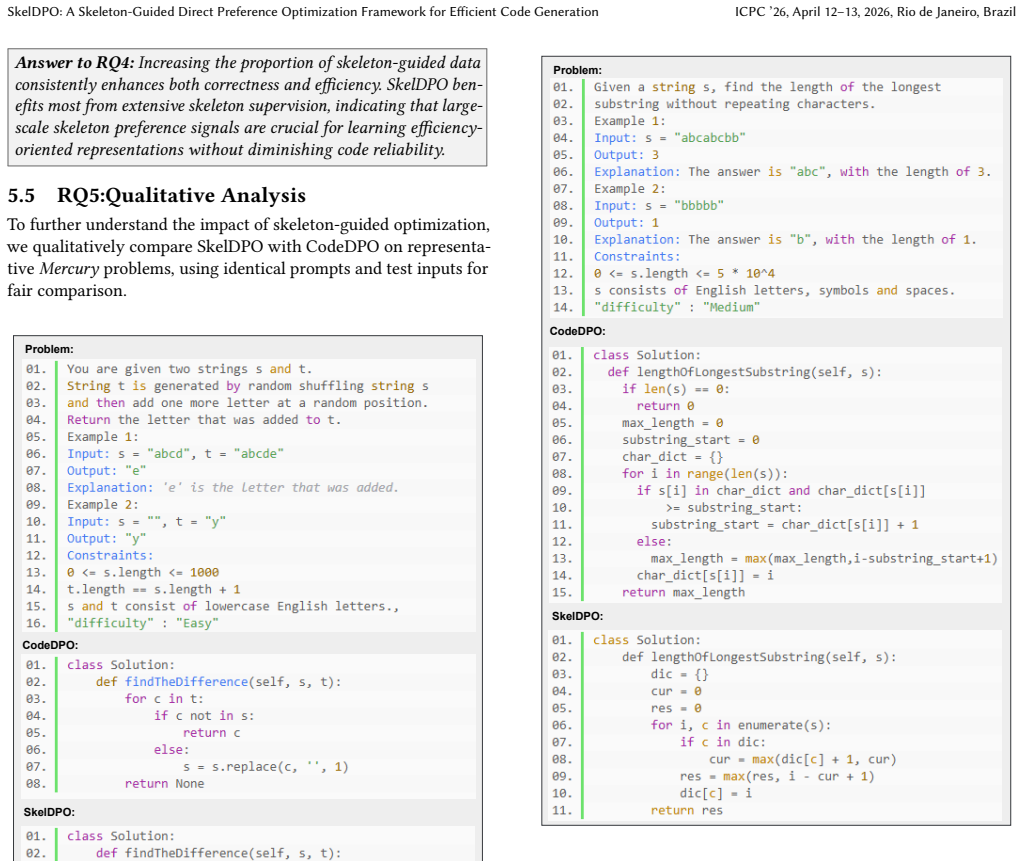The width and height of the screenshot is (1022, 861).
Task: Click the line 'and then add one more letter at a random position.'
Action: coord(247,403)
